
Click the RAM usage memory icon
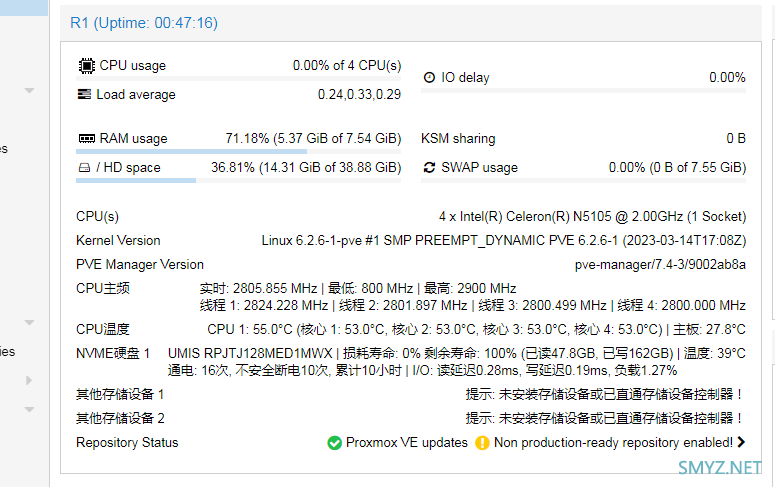coord(86,138)
